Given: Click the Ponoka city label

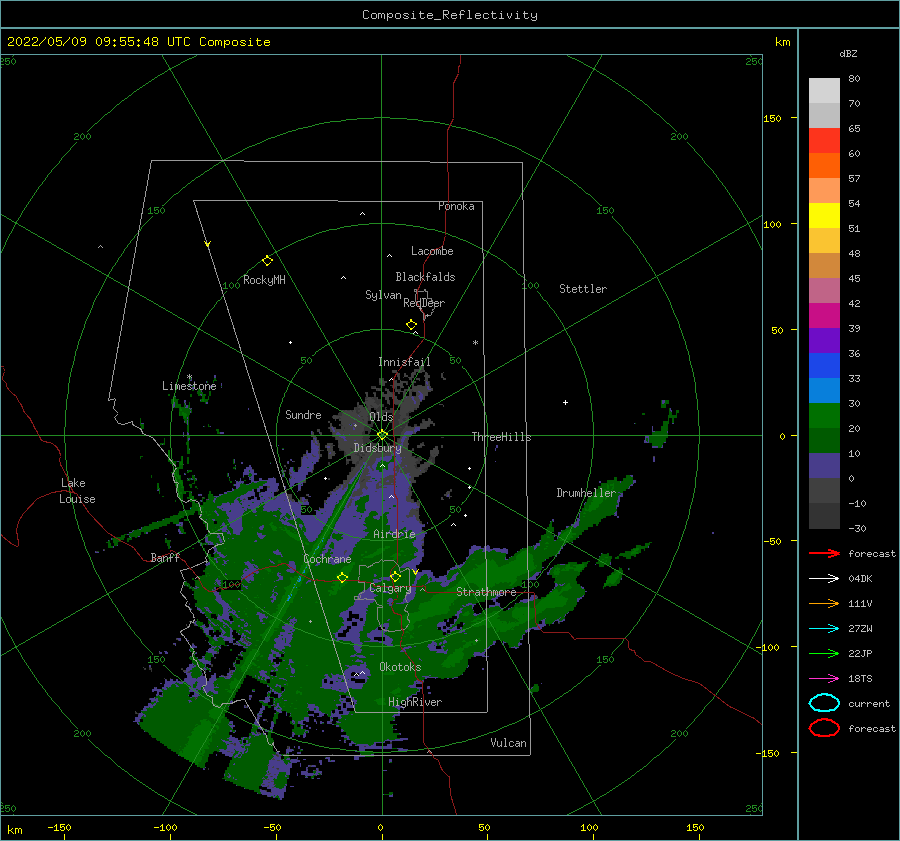Looking at the screenshot, I should (456, 206).
